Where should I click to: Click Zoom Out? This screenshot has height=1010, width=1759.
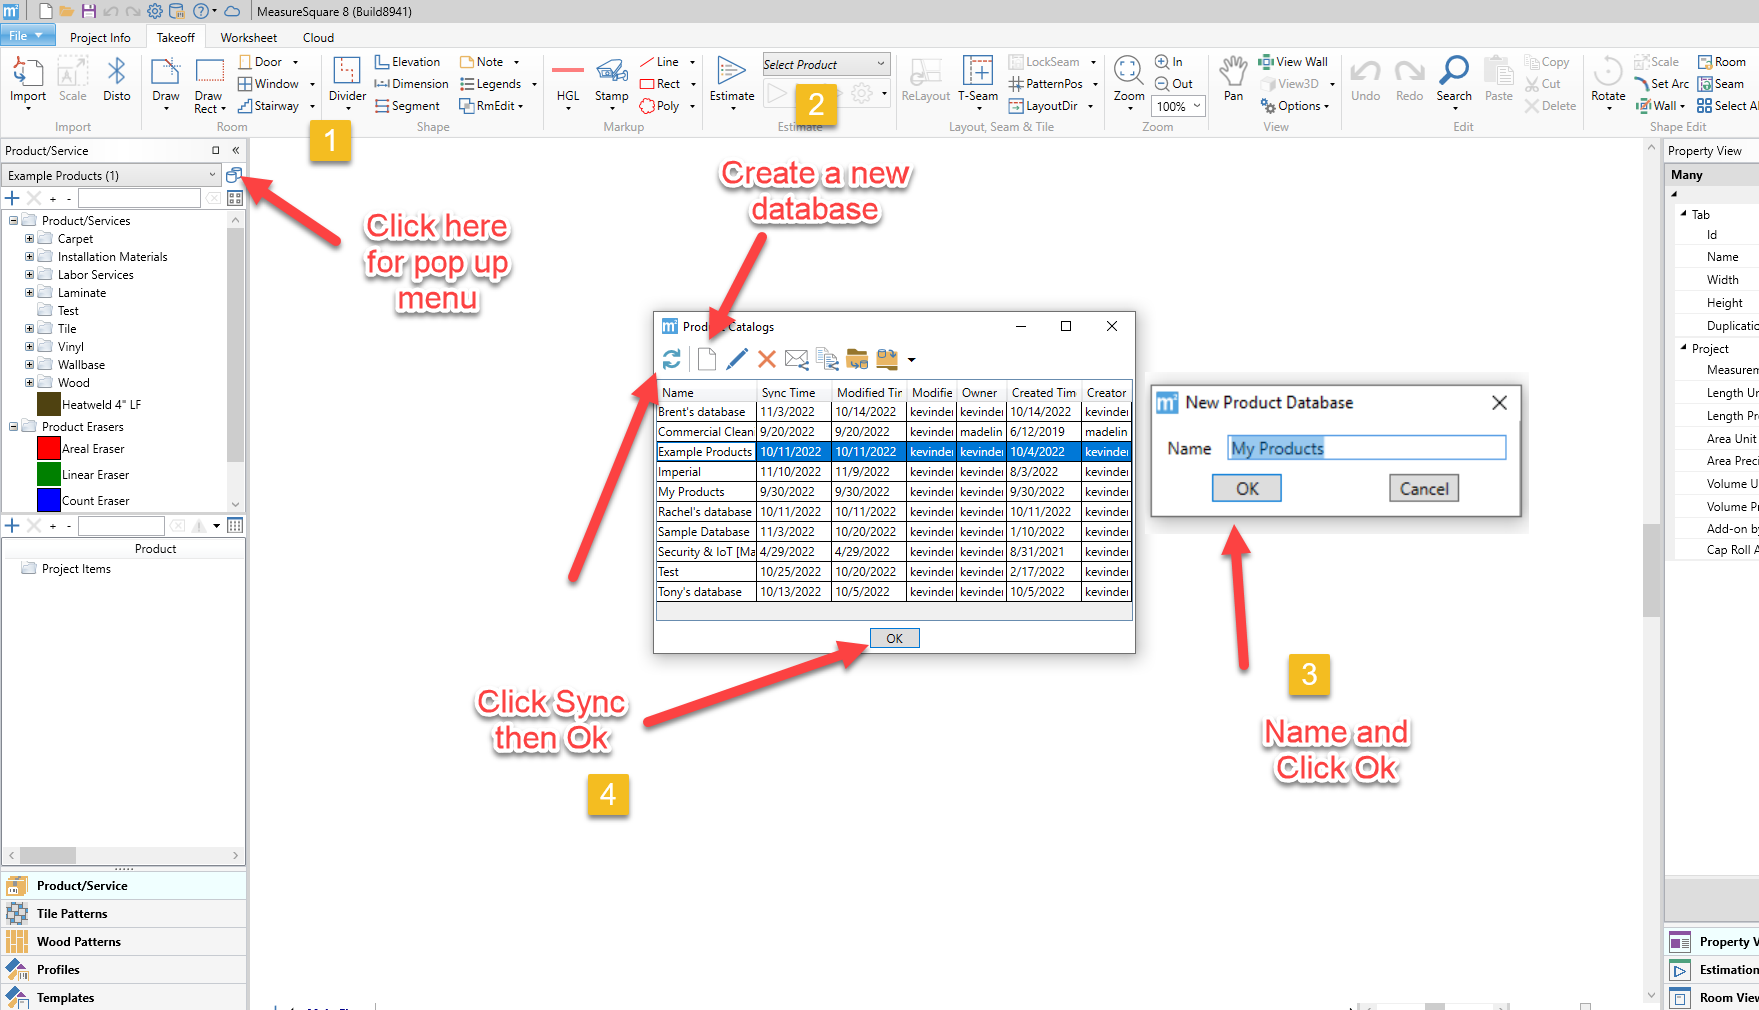click(x=1174, y=84)
